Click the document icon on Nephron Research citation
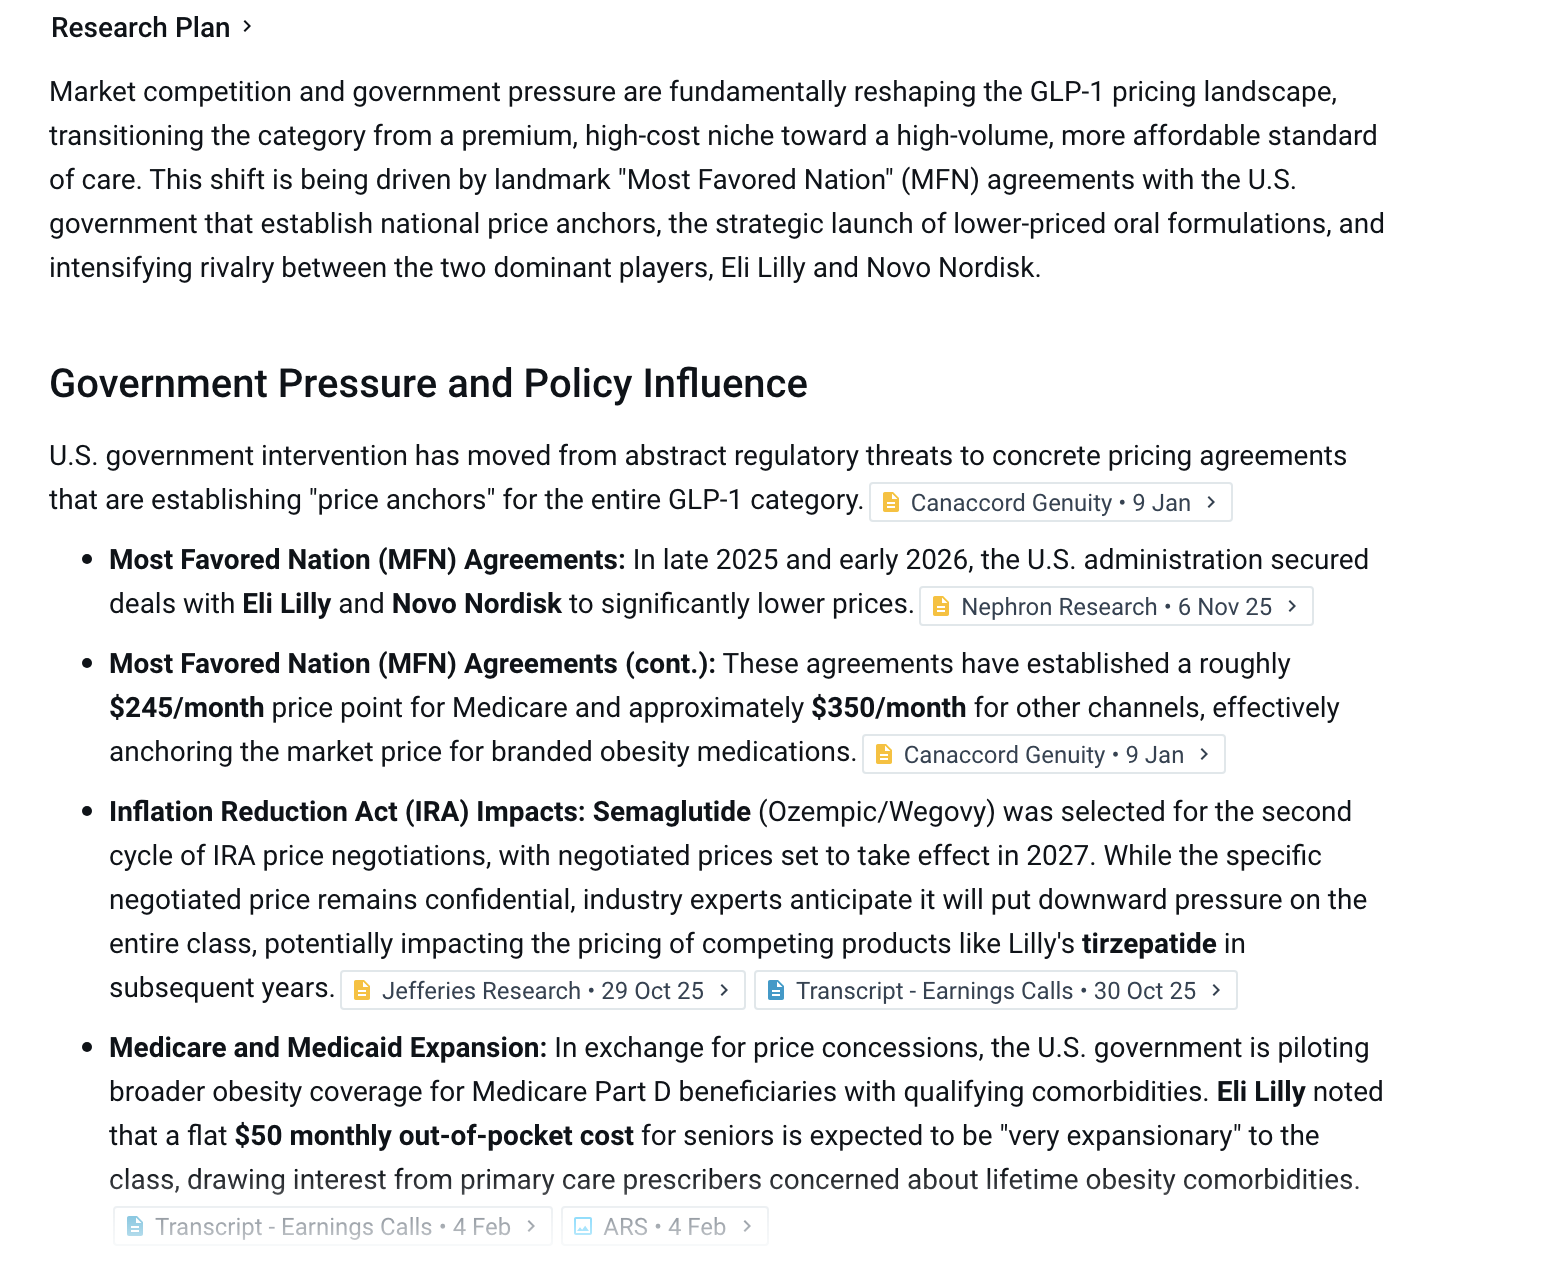 [941, 606]
